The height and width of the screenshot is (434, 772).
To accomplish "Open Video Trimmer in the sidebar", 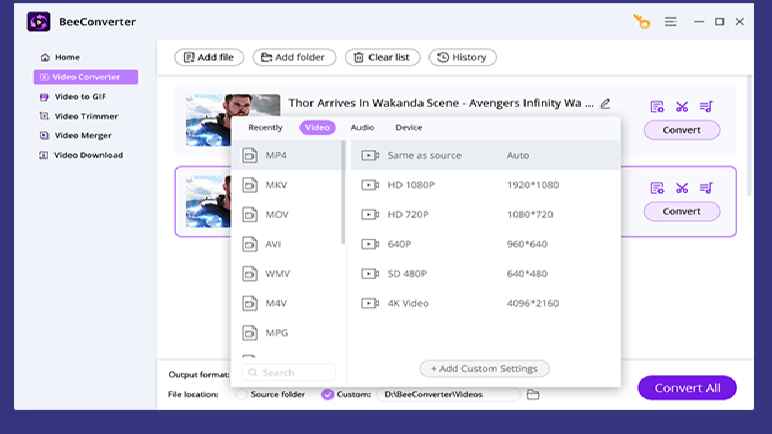I will click(86, 116).
